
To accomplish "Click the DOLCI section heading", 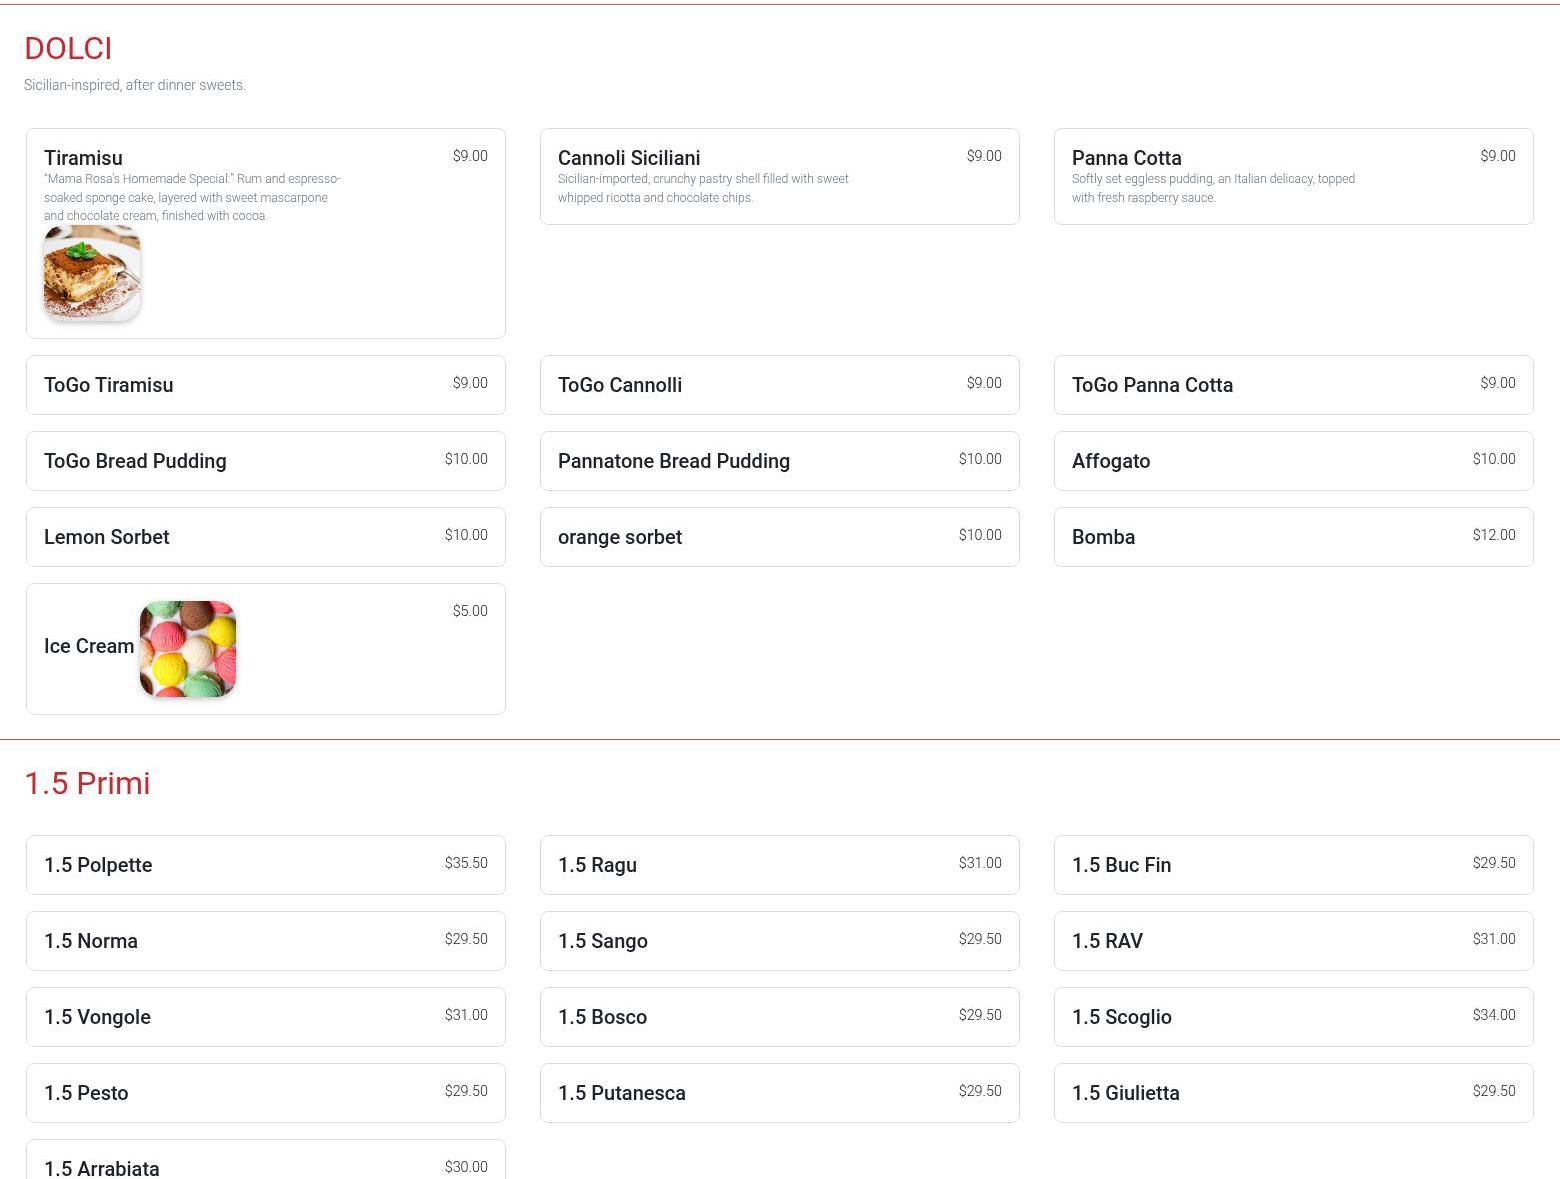I will tap(68, 48).
